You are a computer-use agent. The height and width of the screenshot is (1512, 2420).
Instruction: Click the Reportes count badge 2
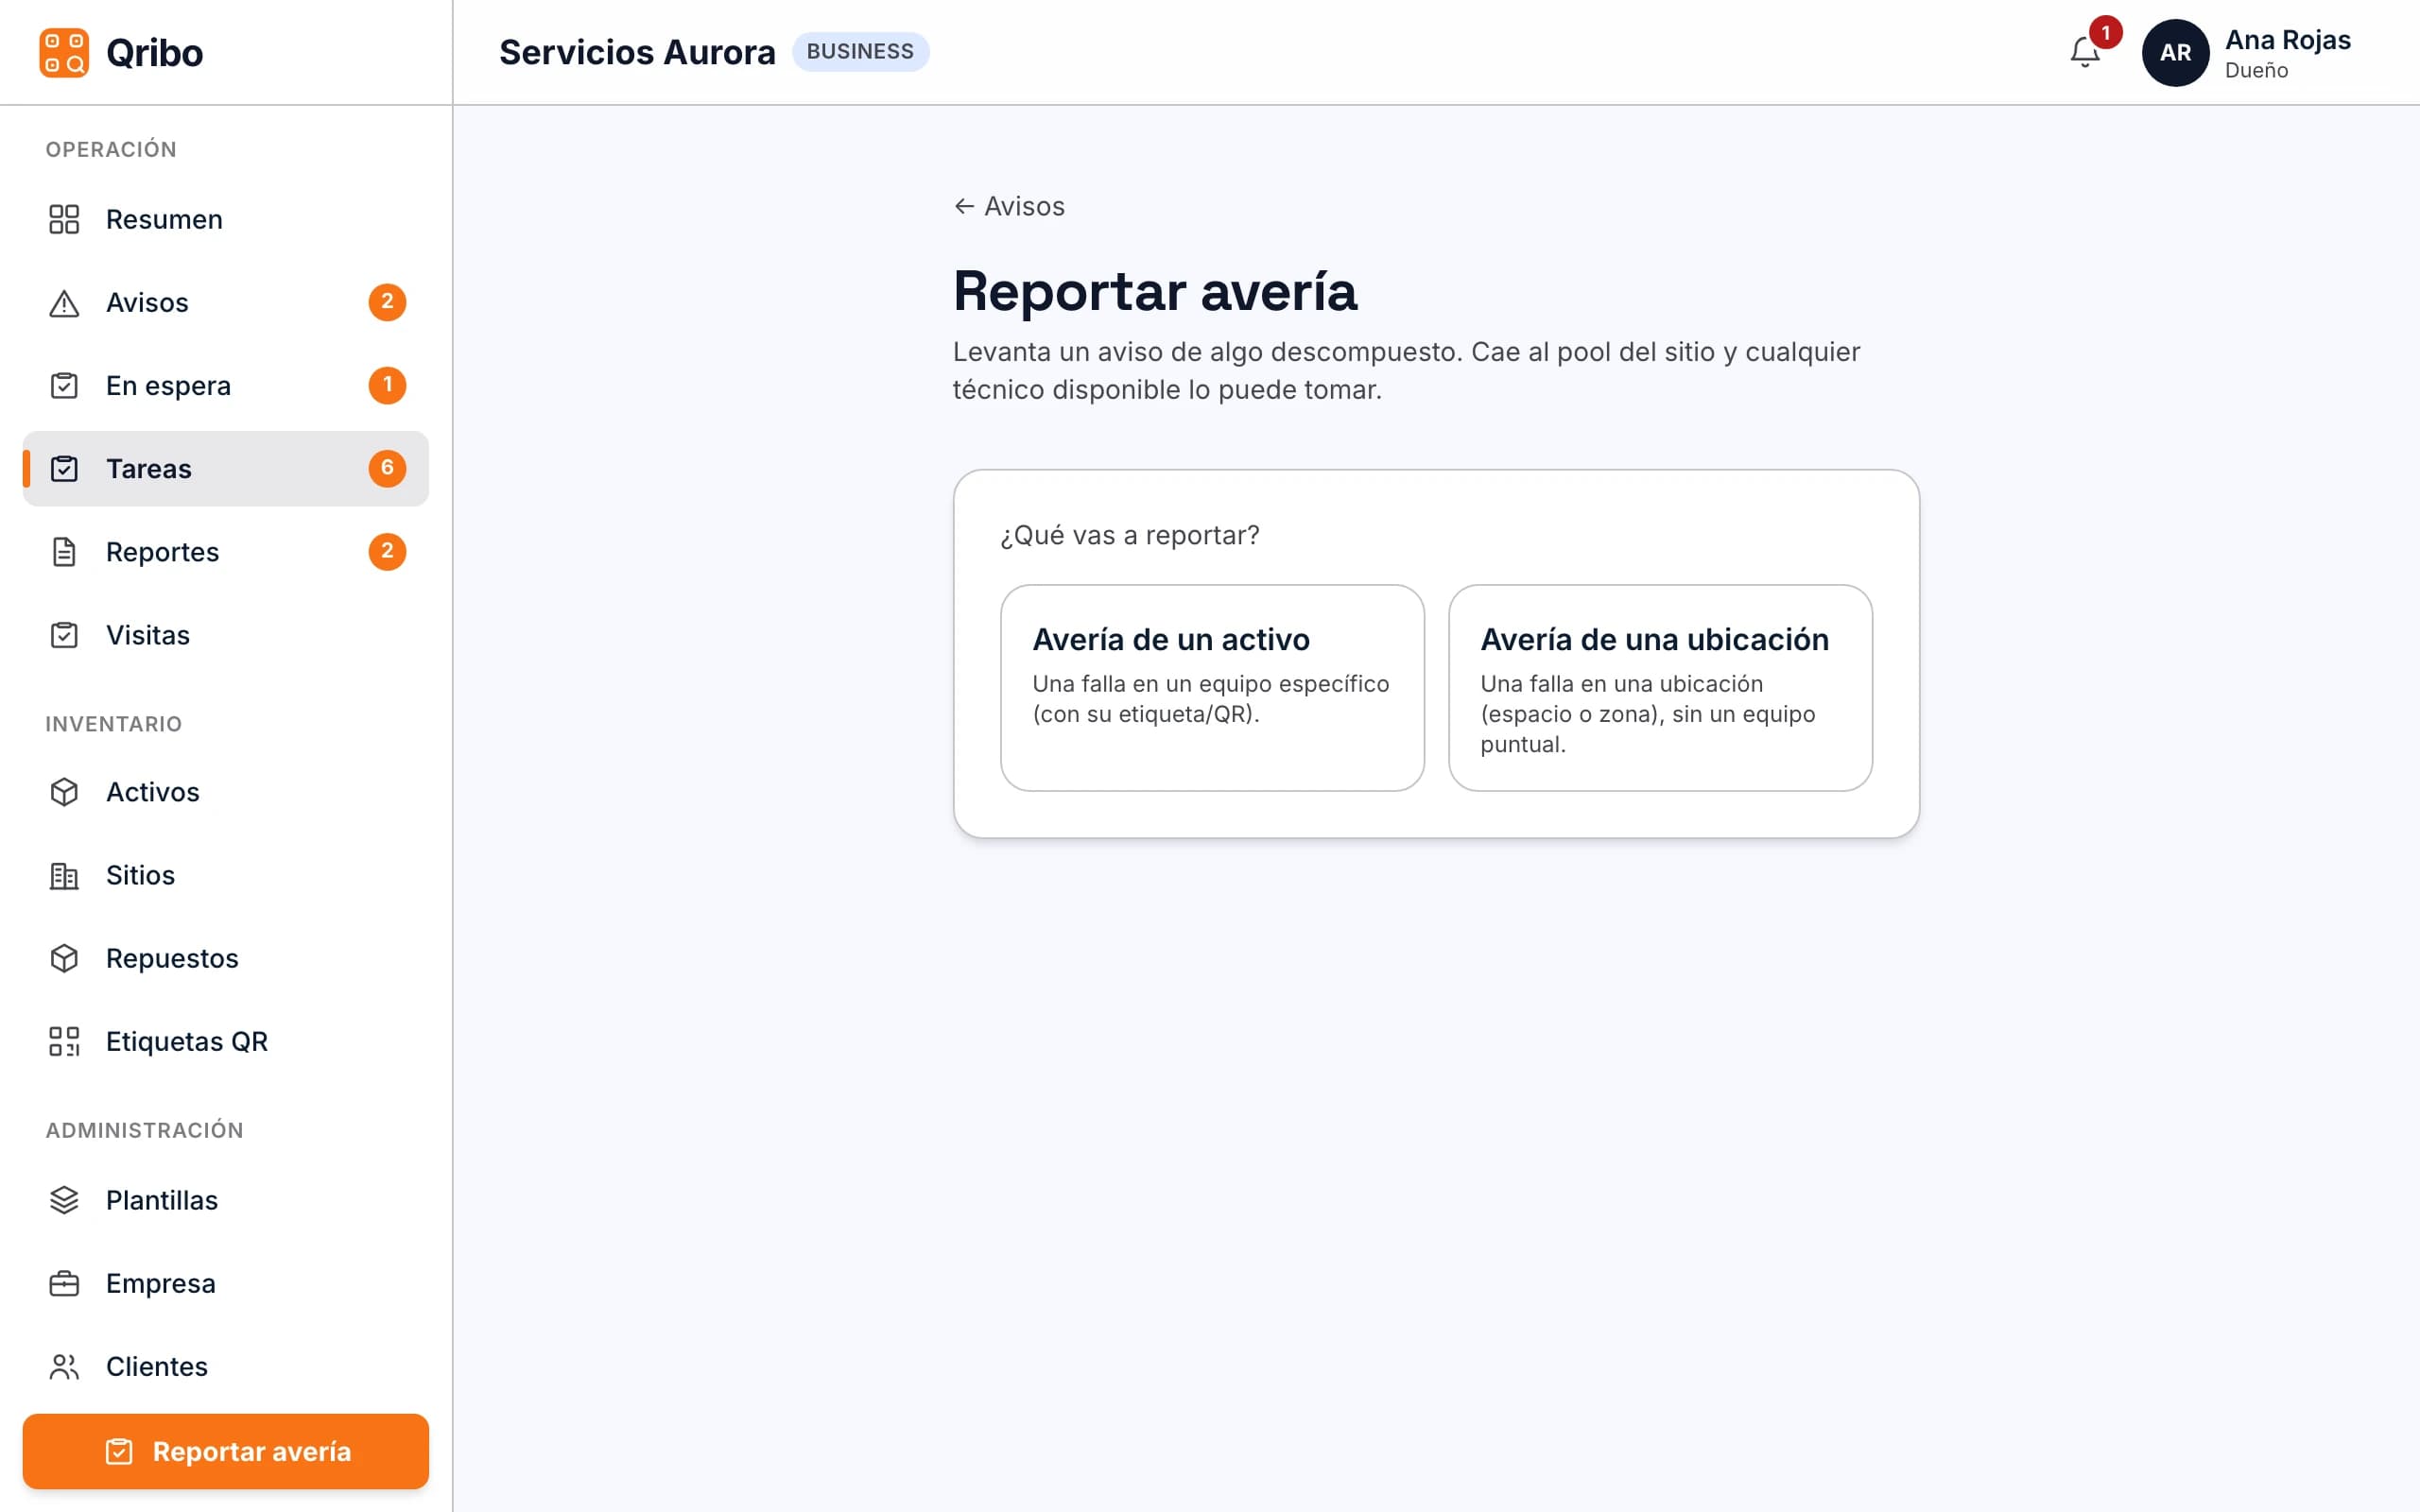pos(387,551)
